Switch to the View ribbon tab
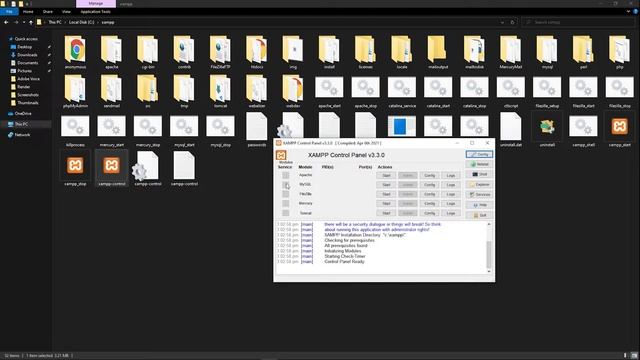Image resolution: width=640 pixels, height=360 pixels. tap(66, 12)
